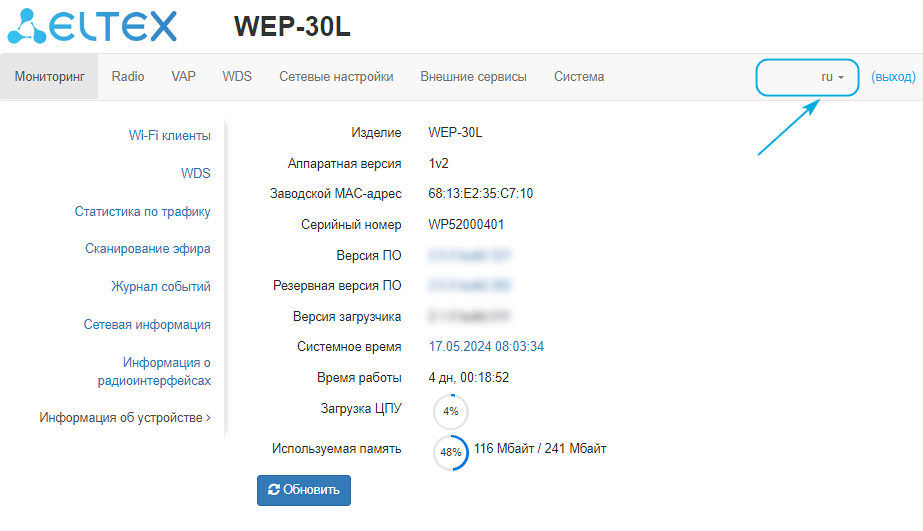Click the 4% CPU load gauge

click(451, 411)
